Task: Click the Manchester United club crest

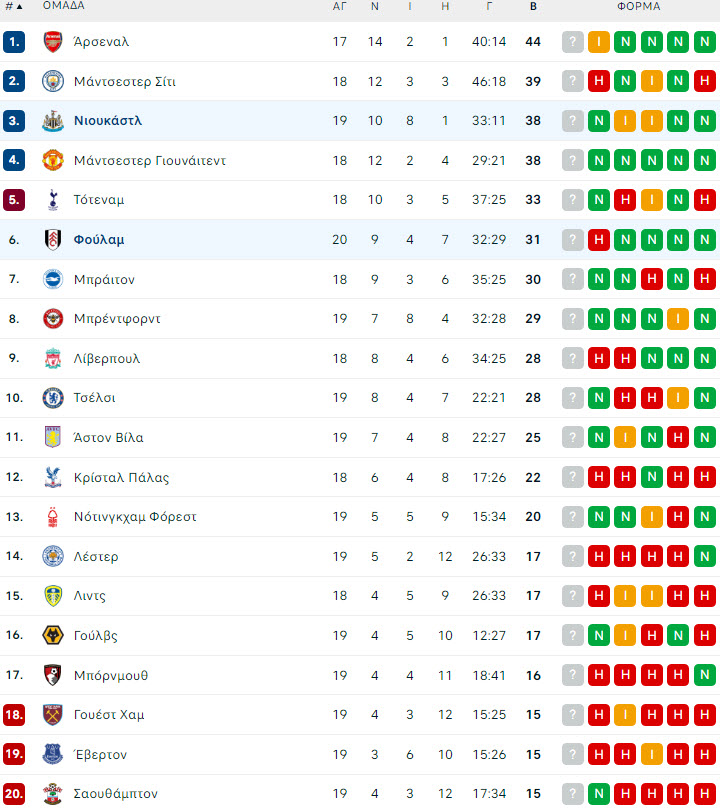Action: point(53,160)
